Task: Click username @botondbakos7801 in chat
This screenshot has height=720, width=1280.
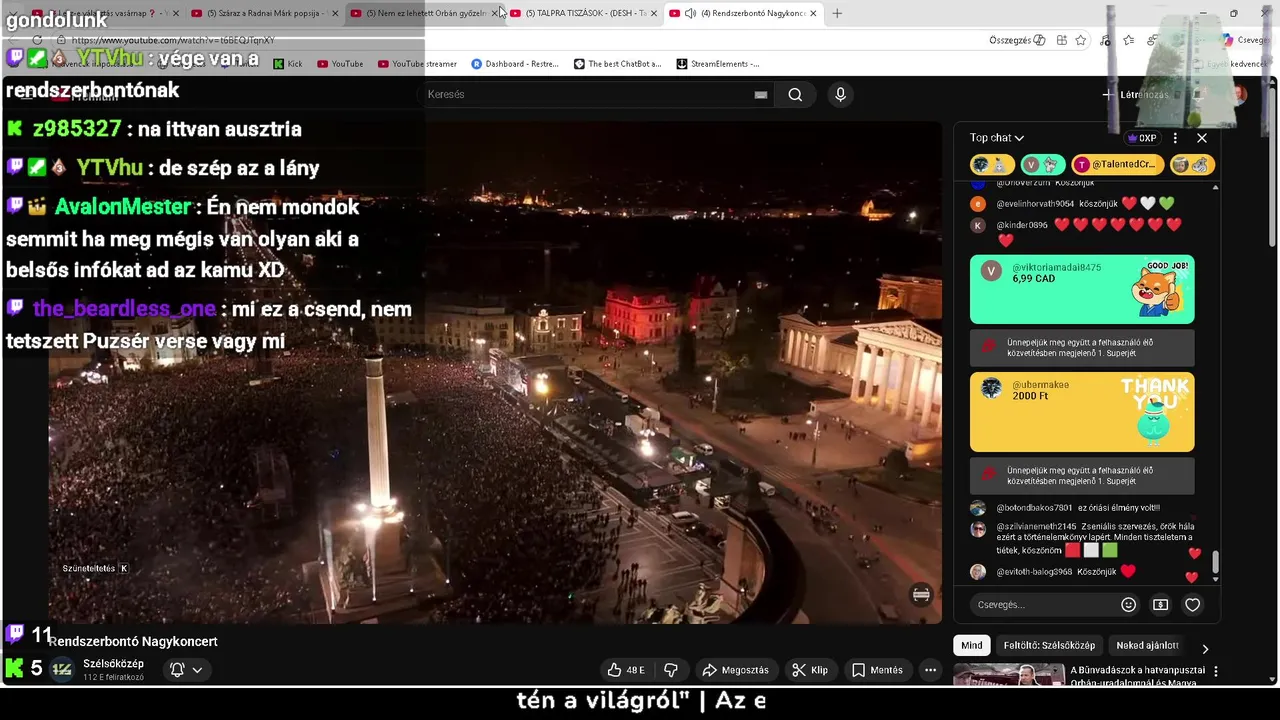Action: click(x=1034, y=508)
